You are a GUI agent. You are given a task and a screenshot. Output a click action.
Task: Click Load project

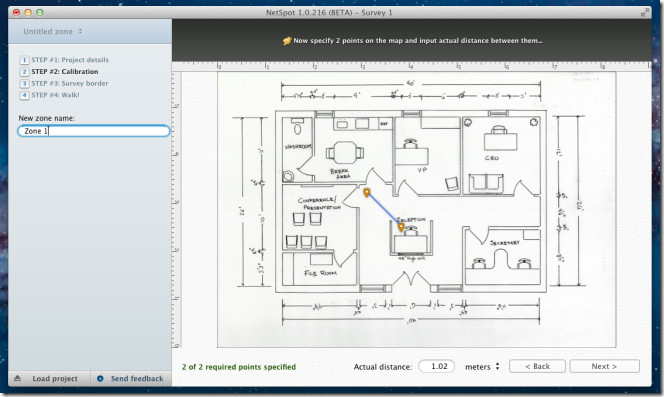pyautogui.click(x=55, y=378)
